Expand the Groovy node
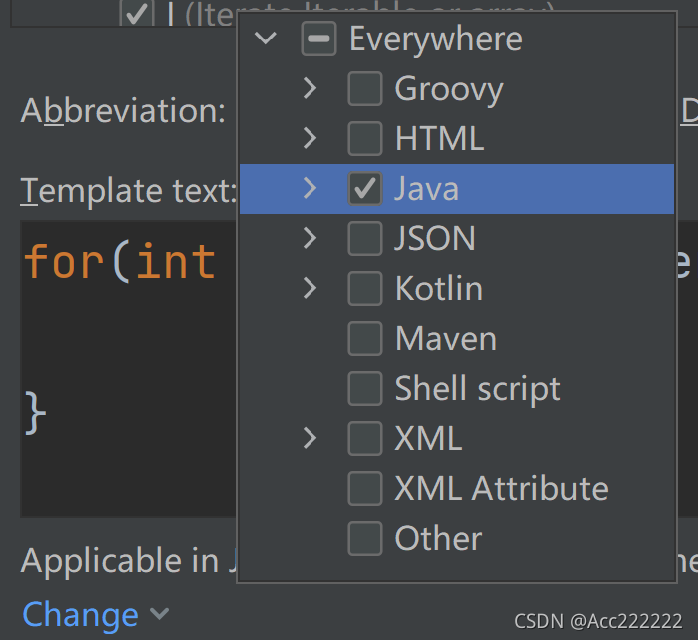Screen dimensions: 698x640 pos(310,88)
